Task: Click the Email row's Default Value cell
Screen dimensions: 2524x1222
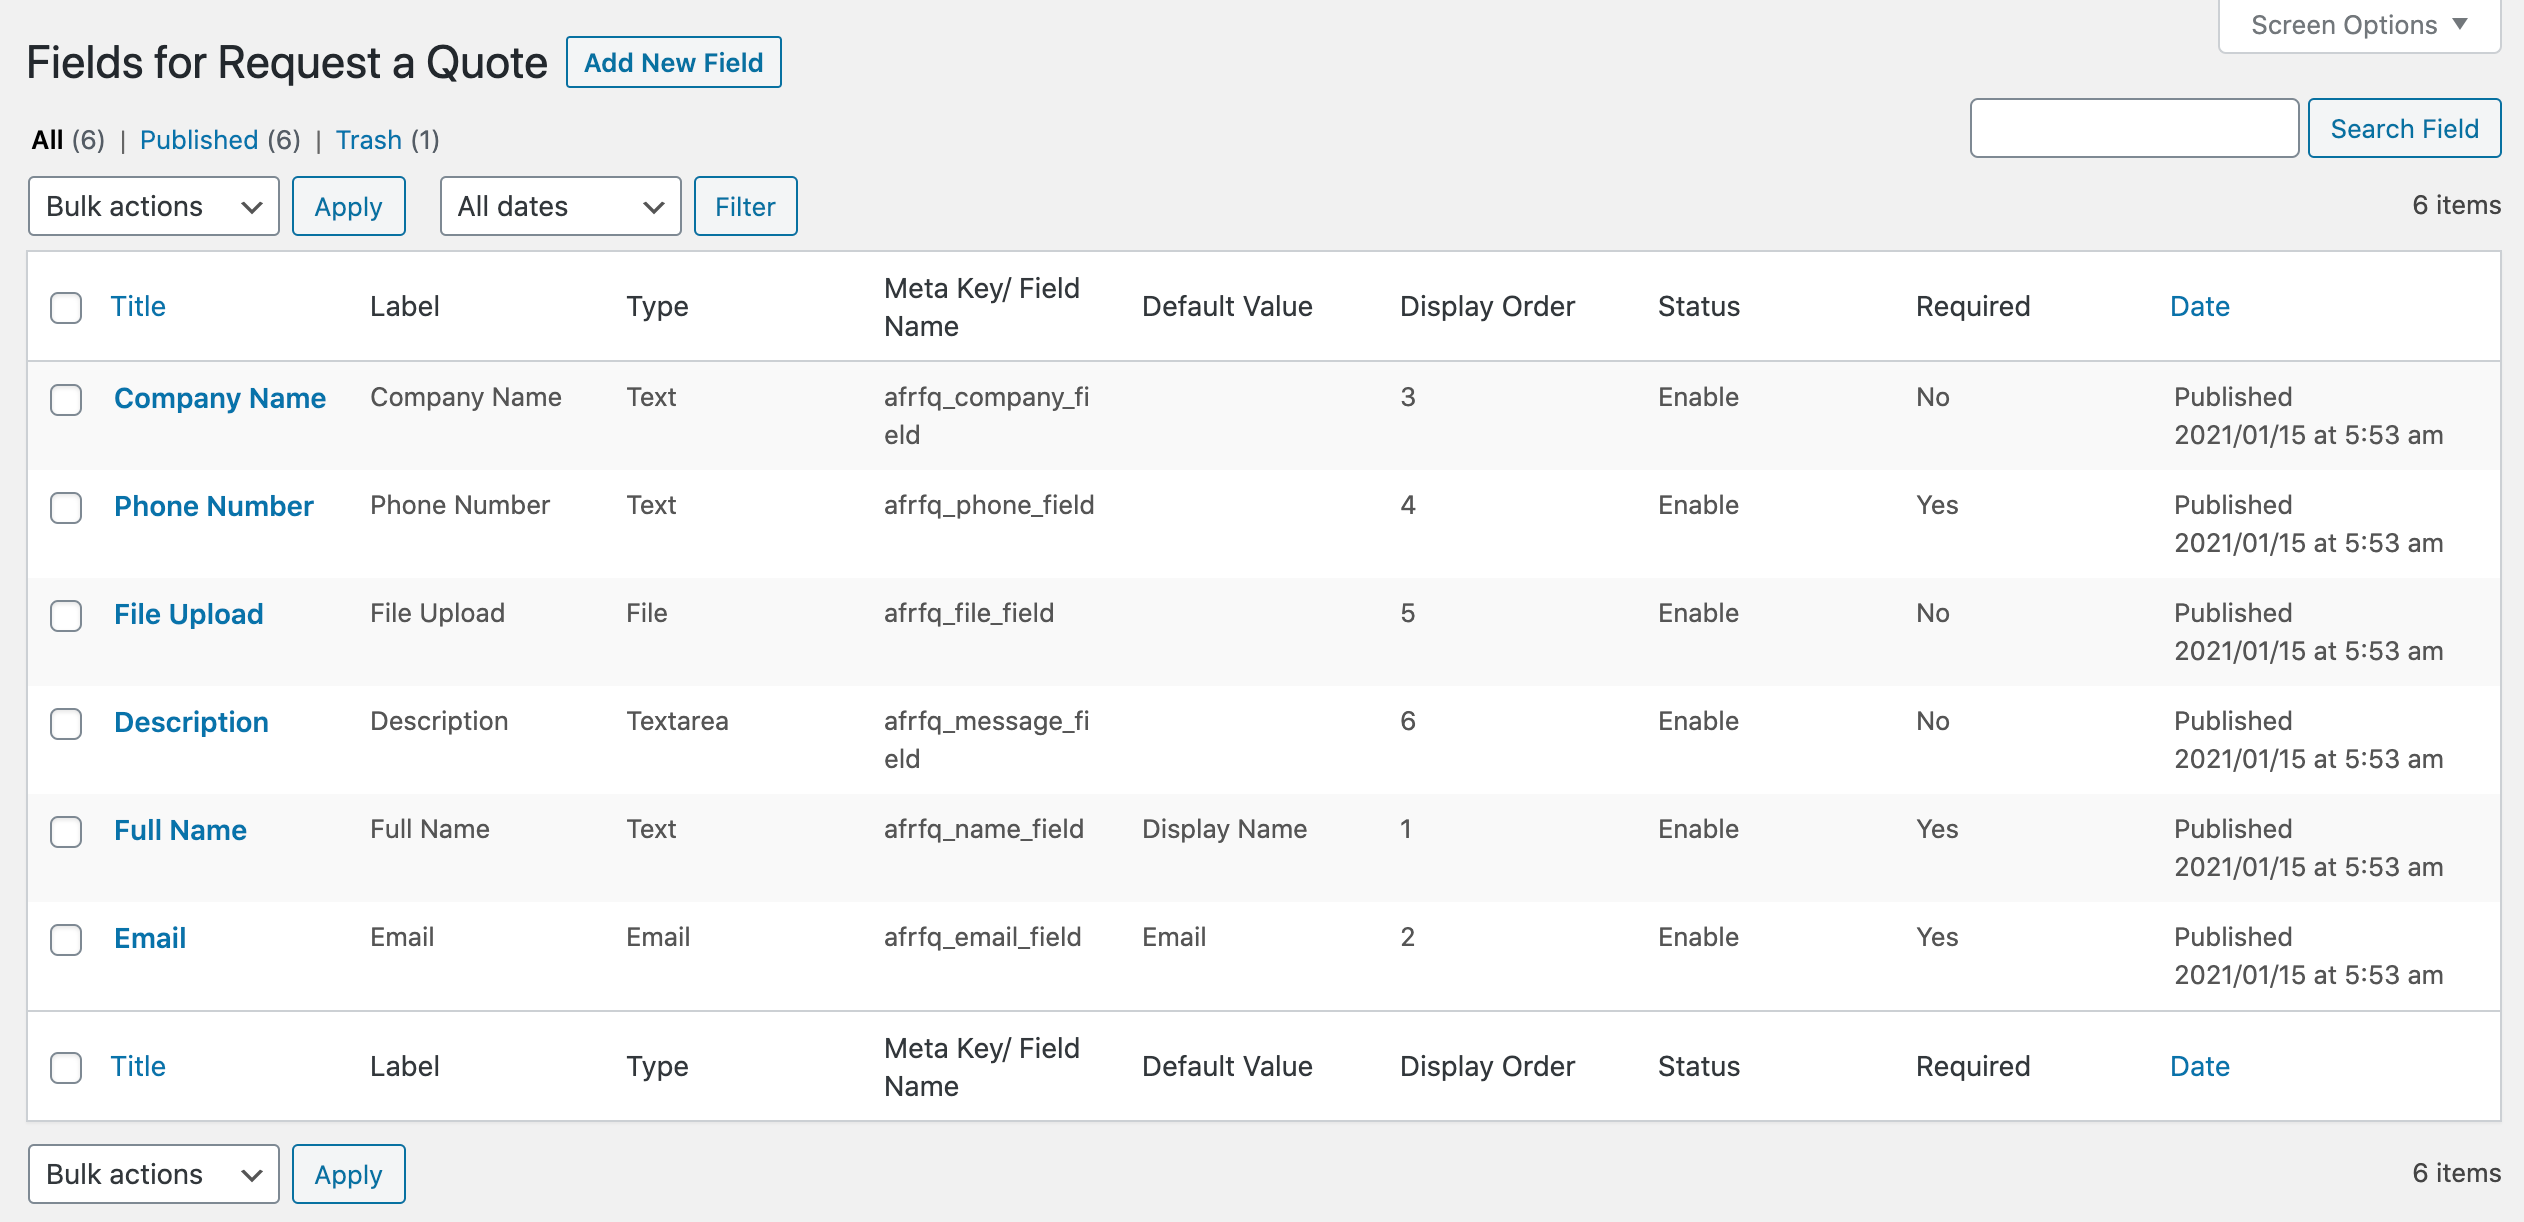Action: click(1174, 937)
